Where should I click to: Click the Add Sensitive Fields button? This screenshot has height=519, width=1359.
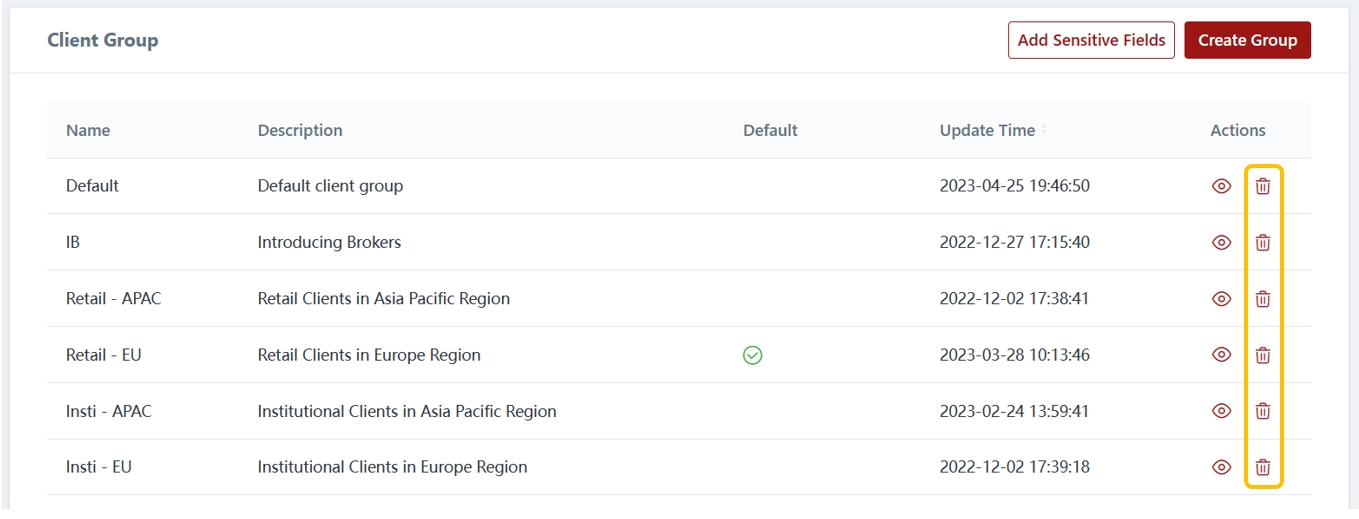click(x=1091, y=41)
